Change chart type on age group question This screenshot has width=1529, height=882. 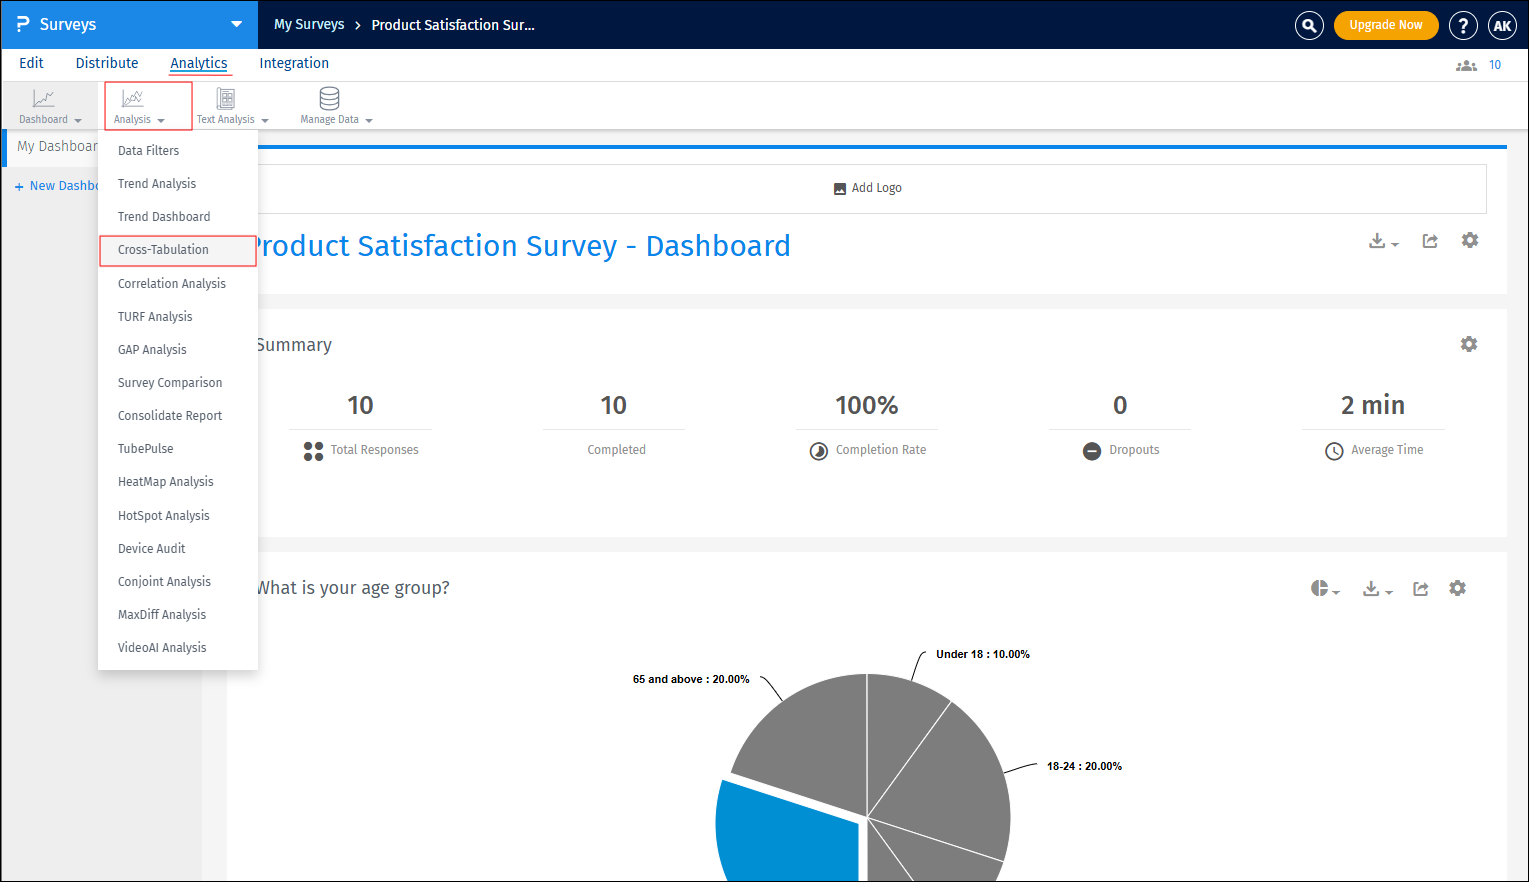(x=1322, y=589)
